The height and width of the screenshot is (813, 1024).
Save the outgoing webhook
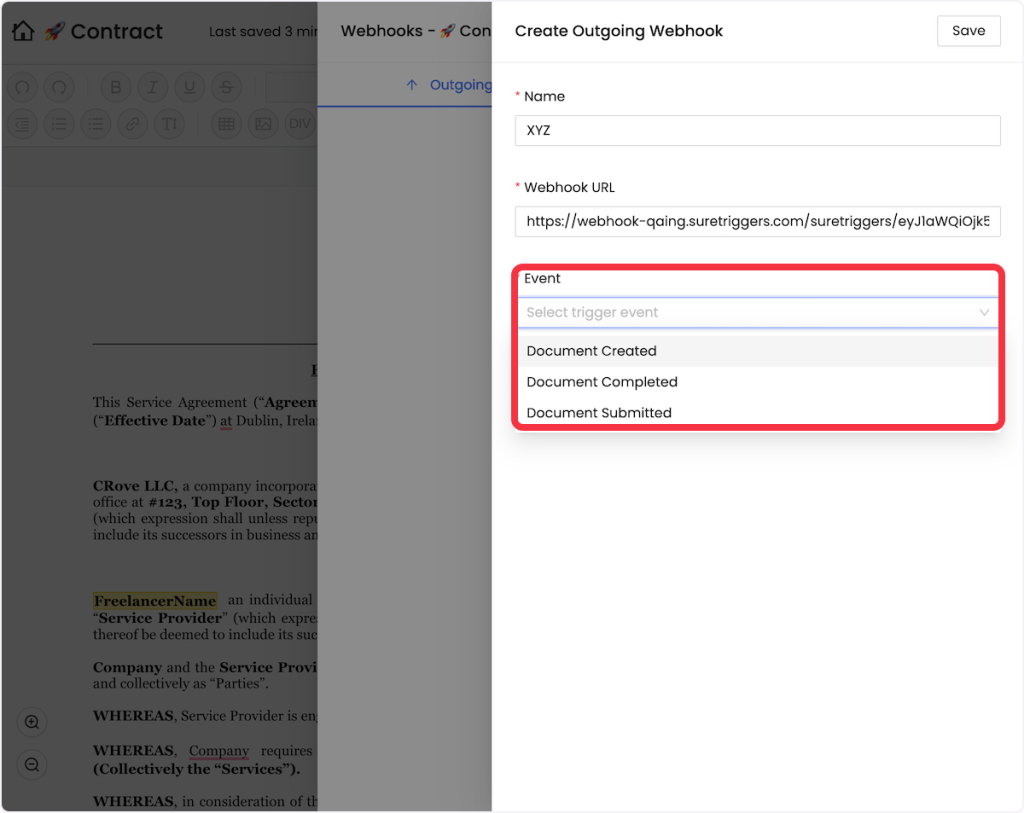click(x=968, y=31)
